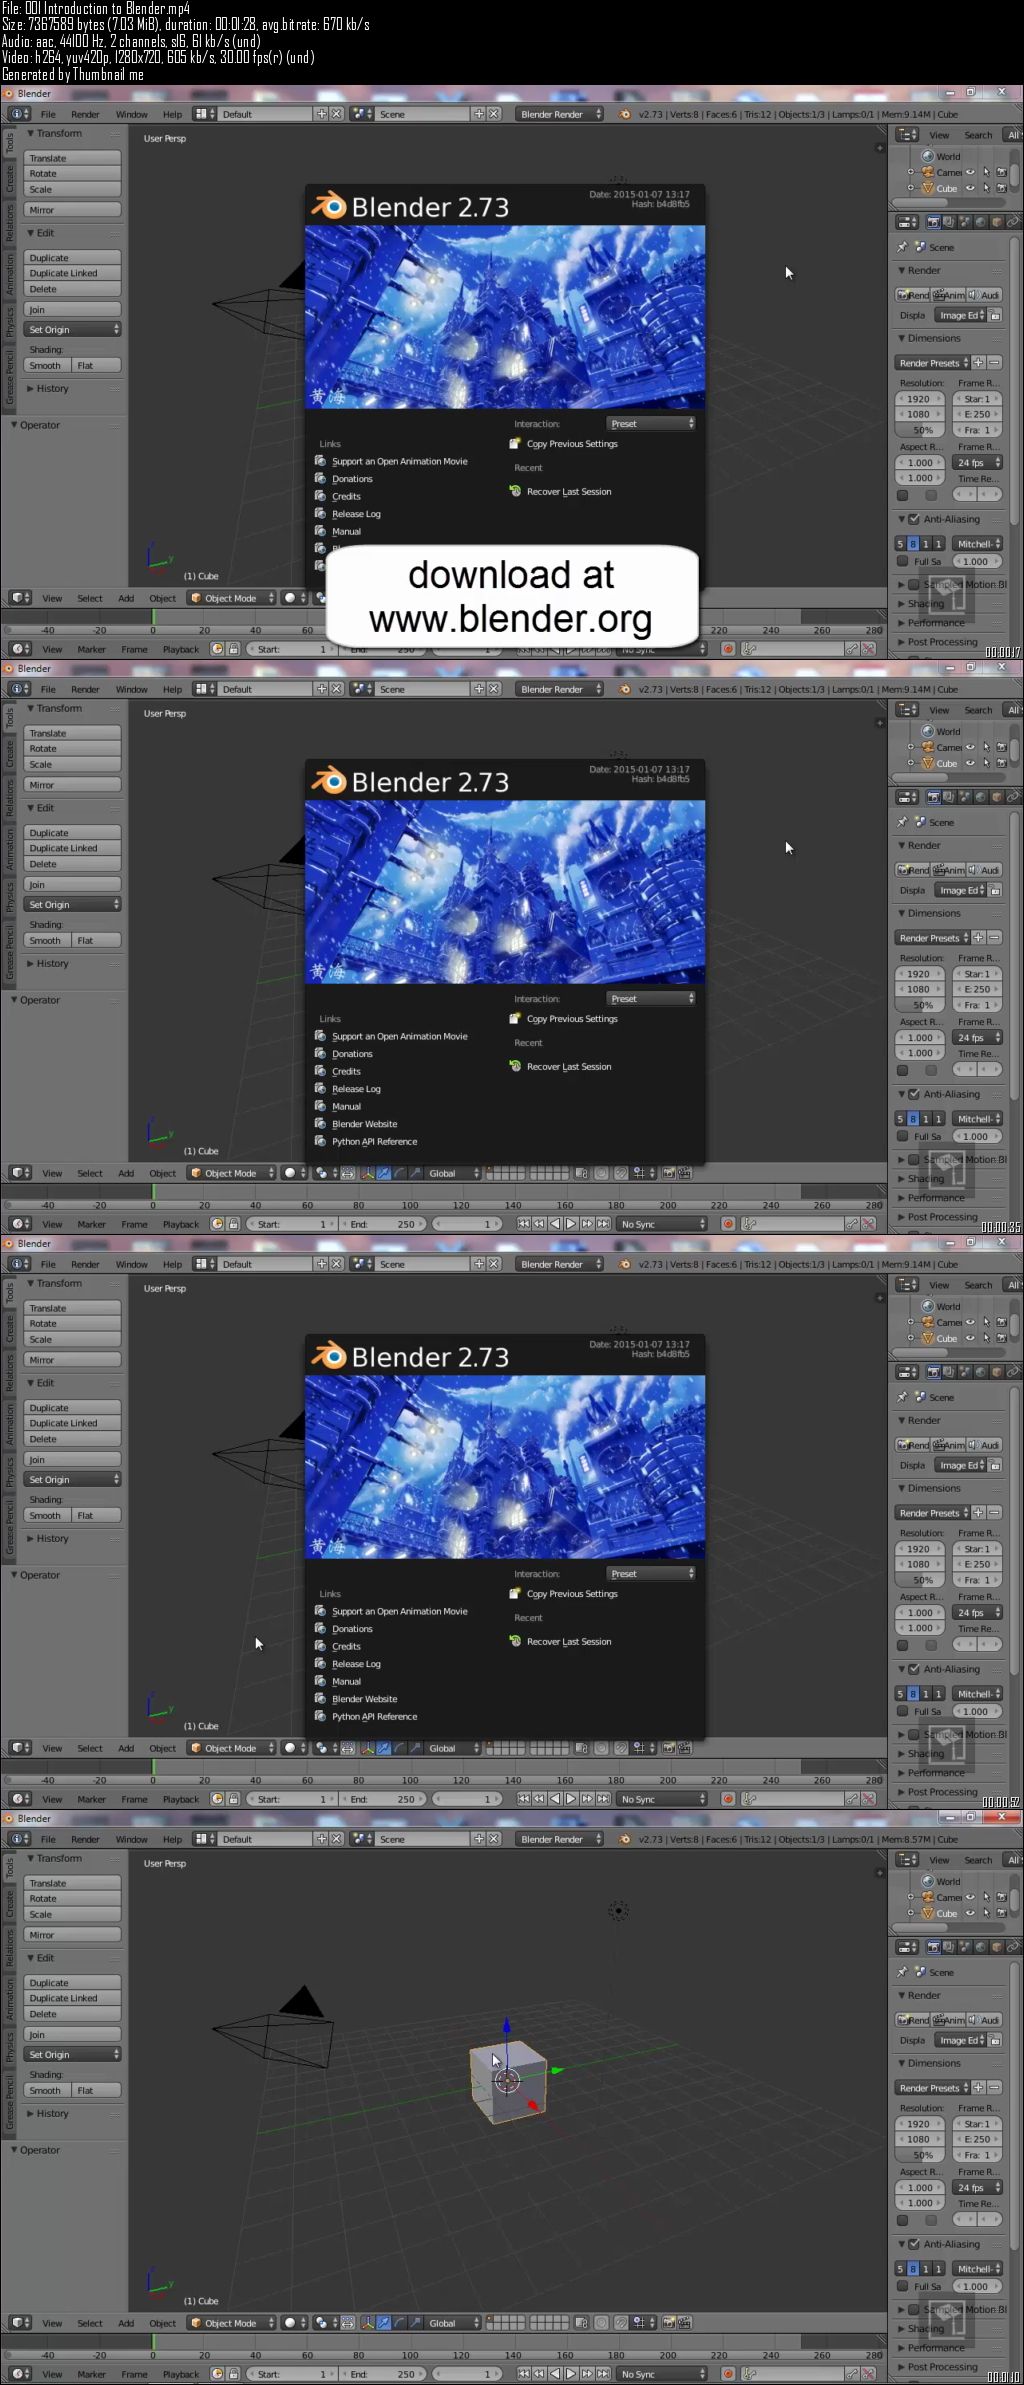Open Playback menu in second frame's timeline
The width and height of the screenshot is (1024, 2385).
(181, 1224)
